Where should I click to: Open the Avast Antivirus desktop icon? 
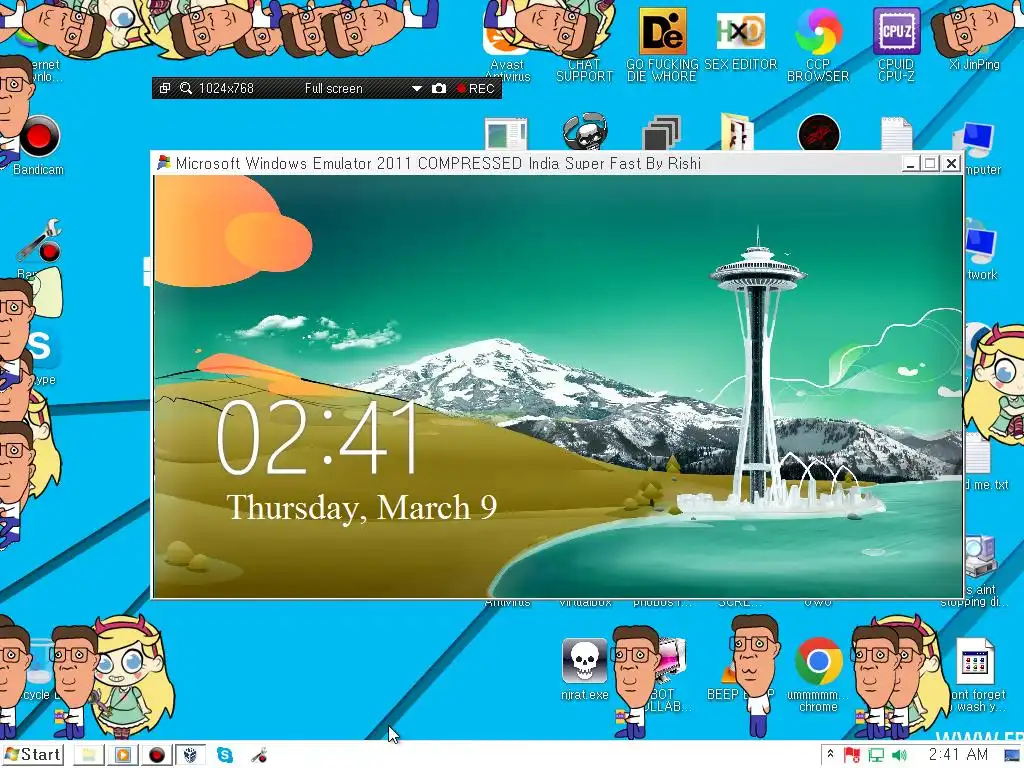(507, 46)
